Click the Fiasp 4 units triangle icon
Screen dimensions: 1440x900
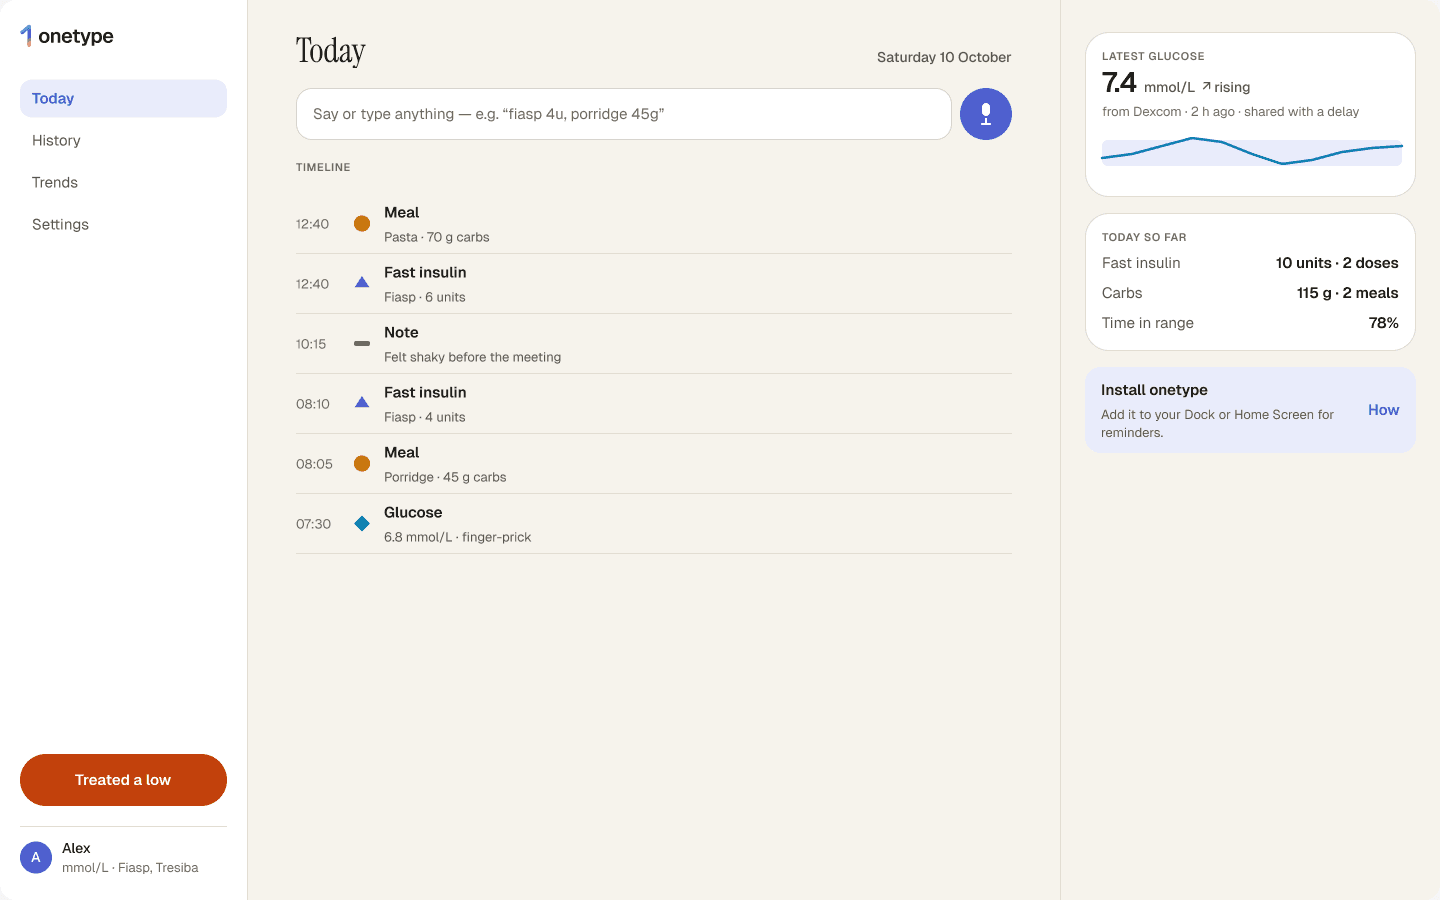tap(362, 403)
